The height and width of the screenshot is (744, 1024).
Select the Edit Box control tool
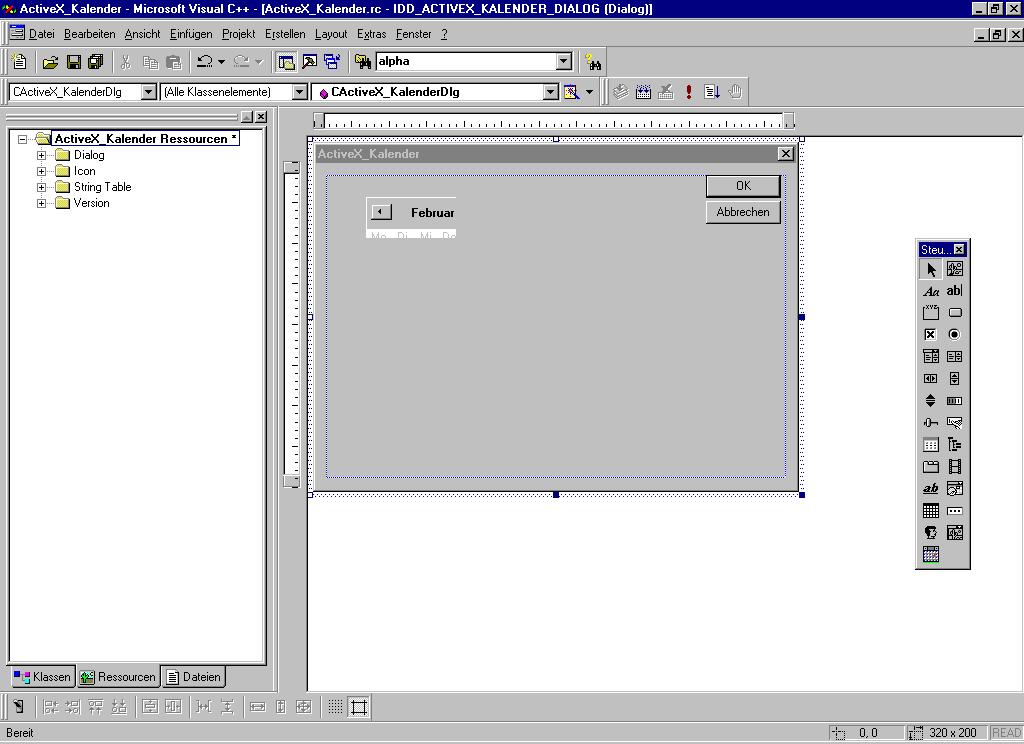954,291
